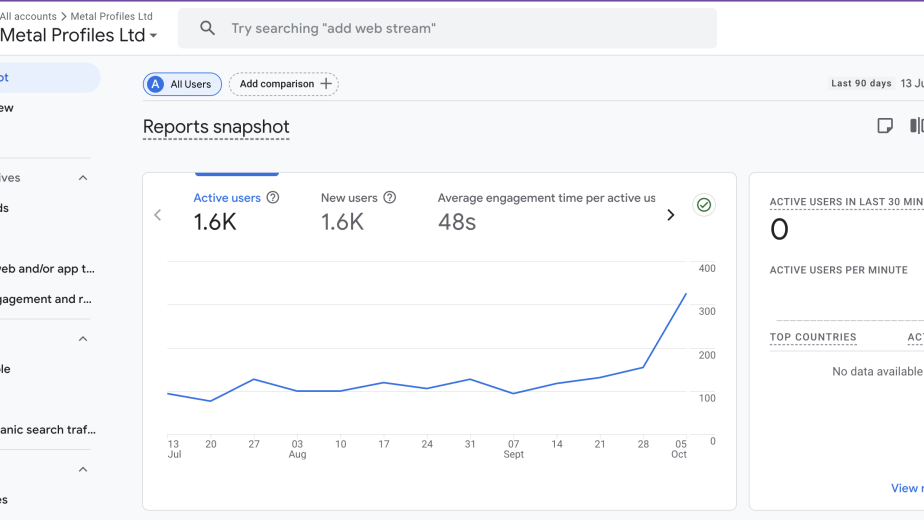The width and height of the screenshot is (924, 520).
Task: Collapse the third sidebar section chevron
Action: [83, 470]
